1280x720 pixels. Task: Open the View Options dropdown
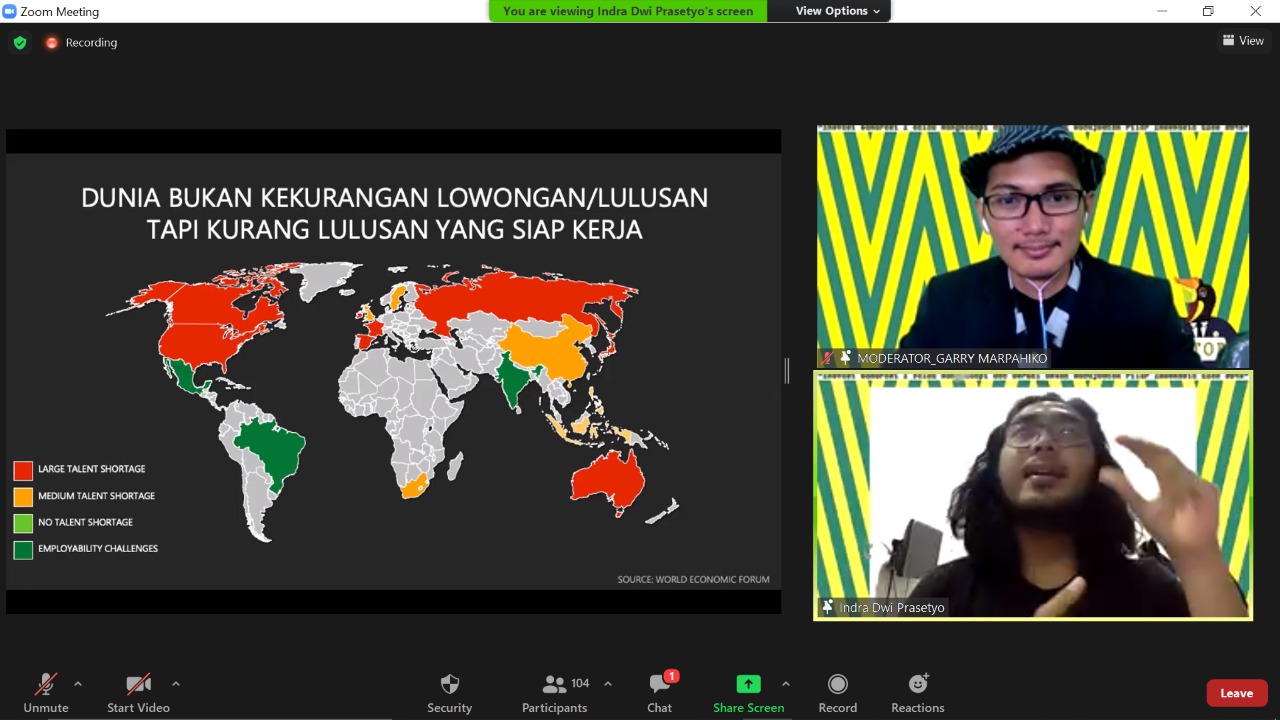[837, 11]
